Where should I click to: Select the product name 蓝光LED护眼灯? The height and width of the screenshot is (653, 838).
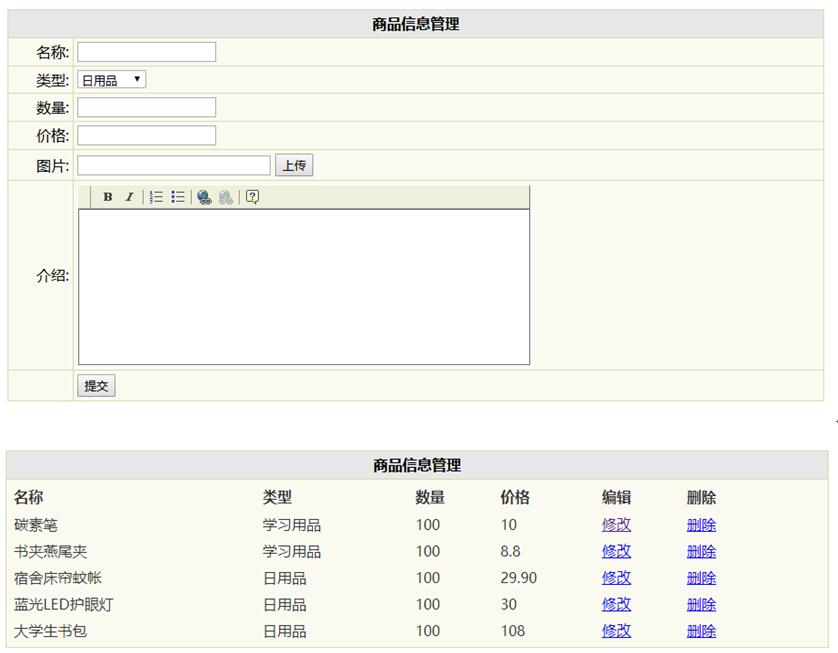coord(64,604)
